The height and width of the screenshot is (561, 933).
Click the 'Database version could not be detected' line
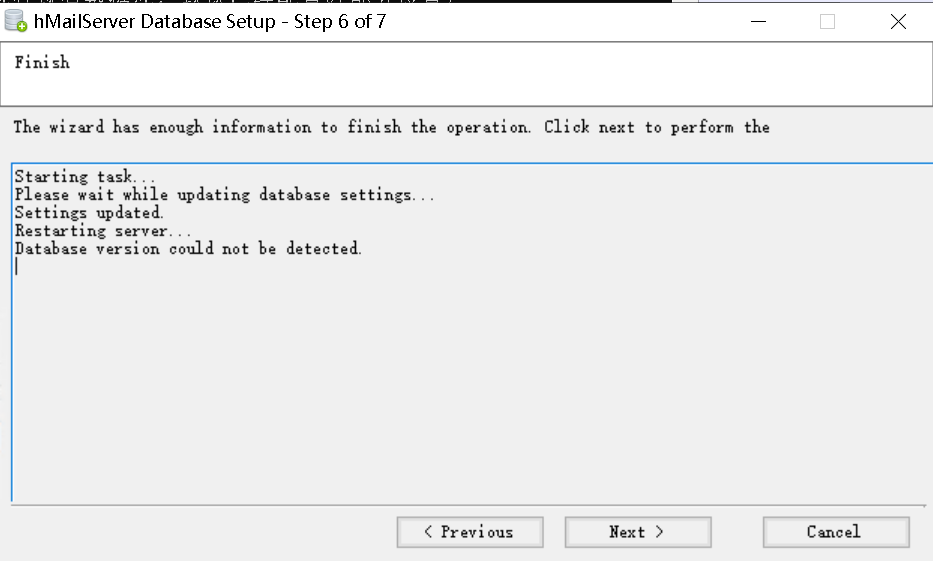coord(188,249)
